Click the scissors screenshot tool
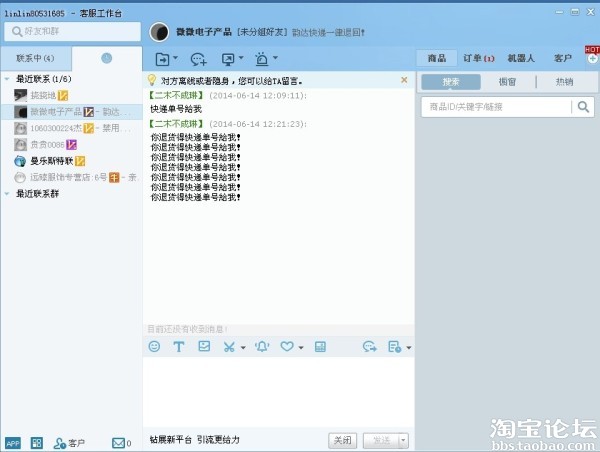 click(229, 347)
